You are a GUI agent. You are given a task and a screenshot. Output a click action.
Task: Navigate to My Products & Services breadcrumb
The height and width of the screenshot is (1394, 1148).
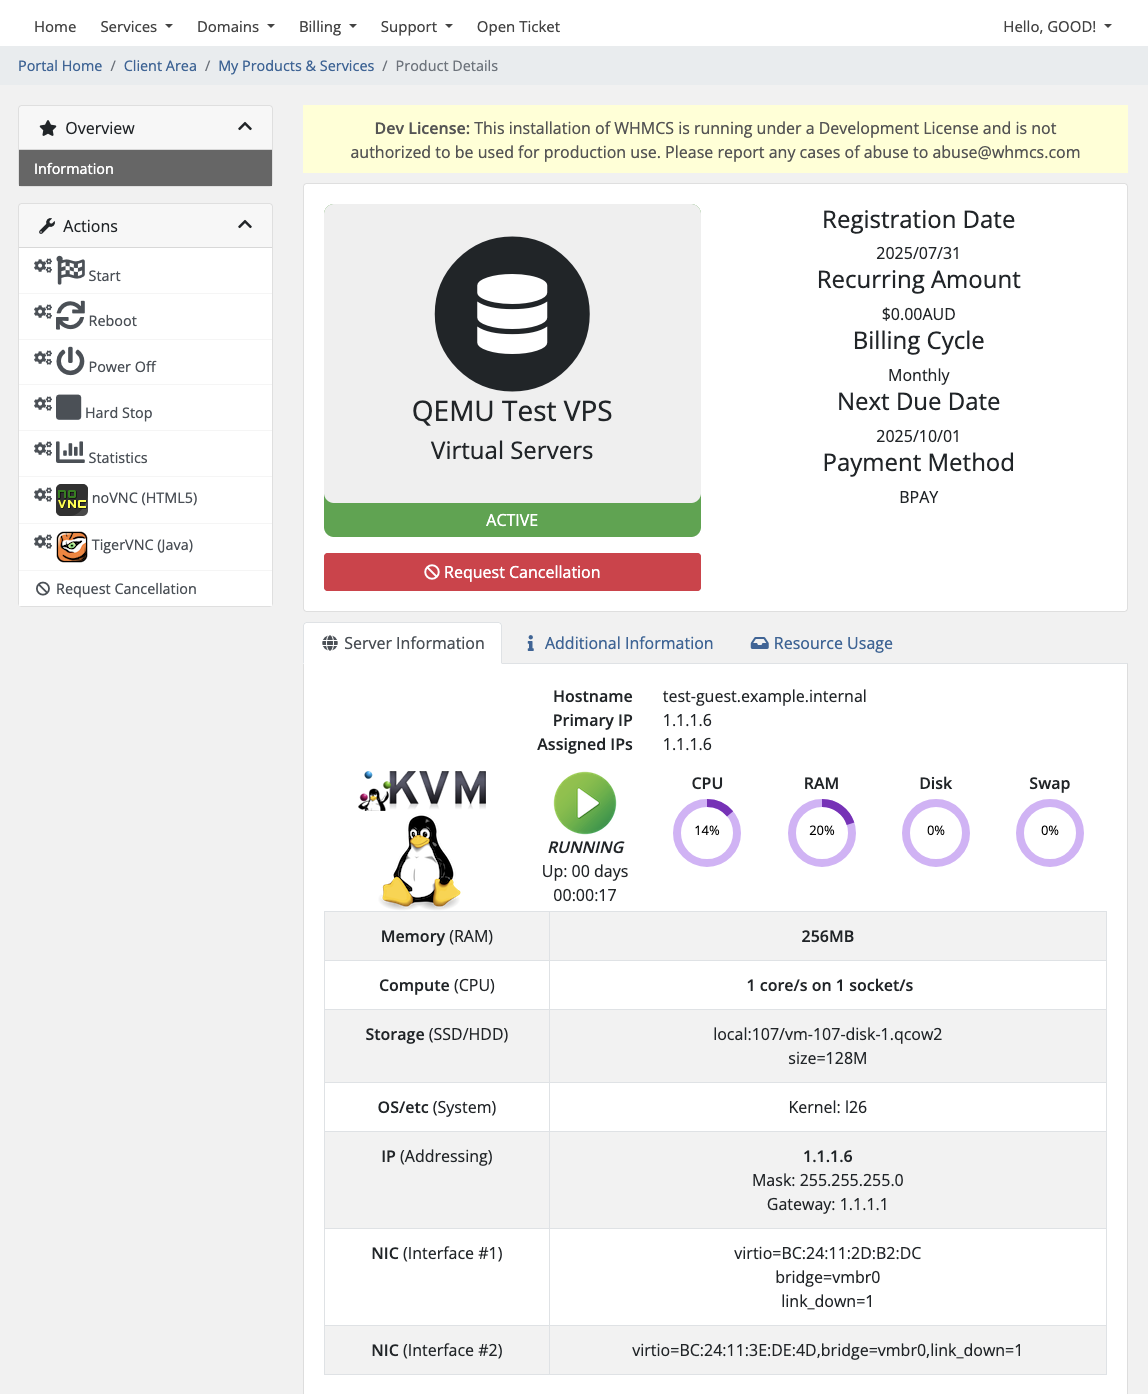[296, 65]
